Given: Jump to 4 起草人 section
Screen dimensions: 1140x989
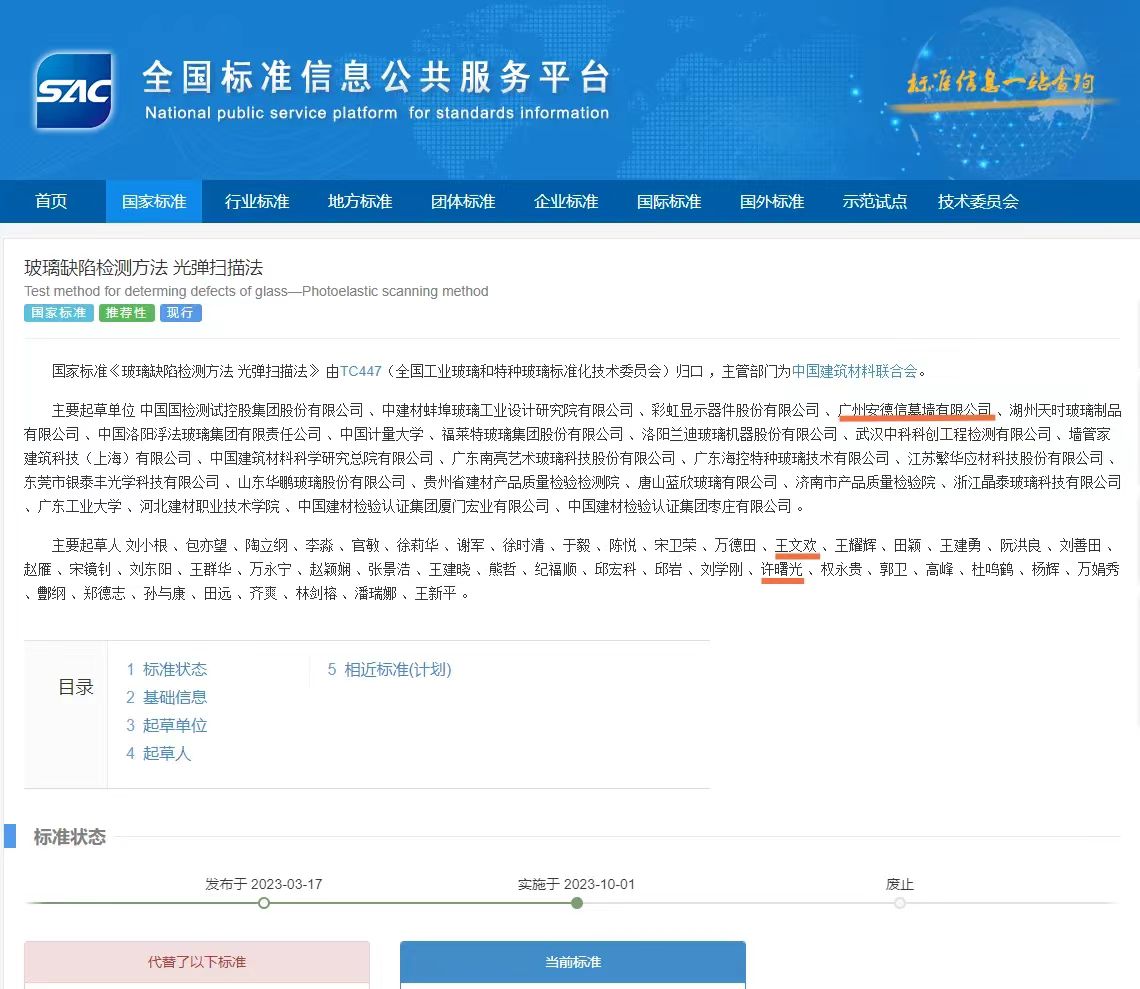Looking at the screenshot, I should [x=158, y=753].
